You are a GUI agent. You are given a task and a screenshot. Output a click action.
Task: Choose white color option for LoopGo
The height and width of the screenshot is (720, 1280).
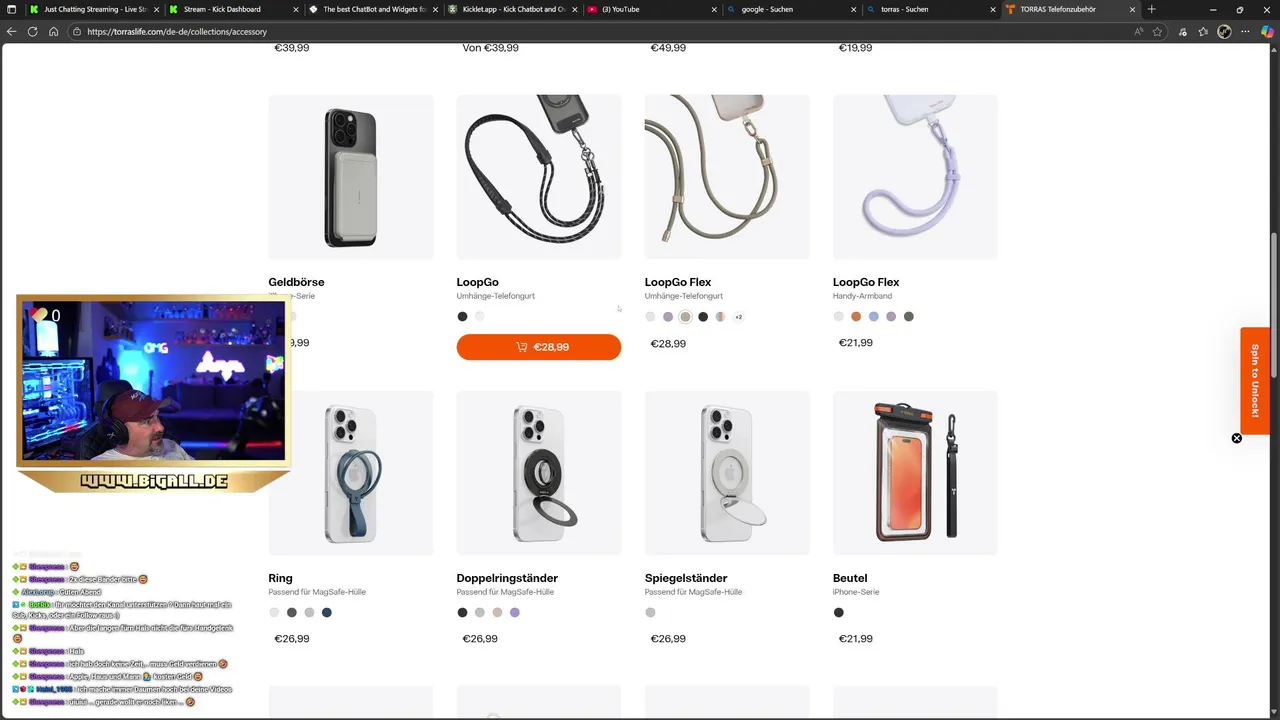(479, 316)
